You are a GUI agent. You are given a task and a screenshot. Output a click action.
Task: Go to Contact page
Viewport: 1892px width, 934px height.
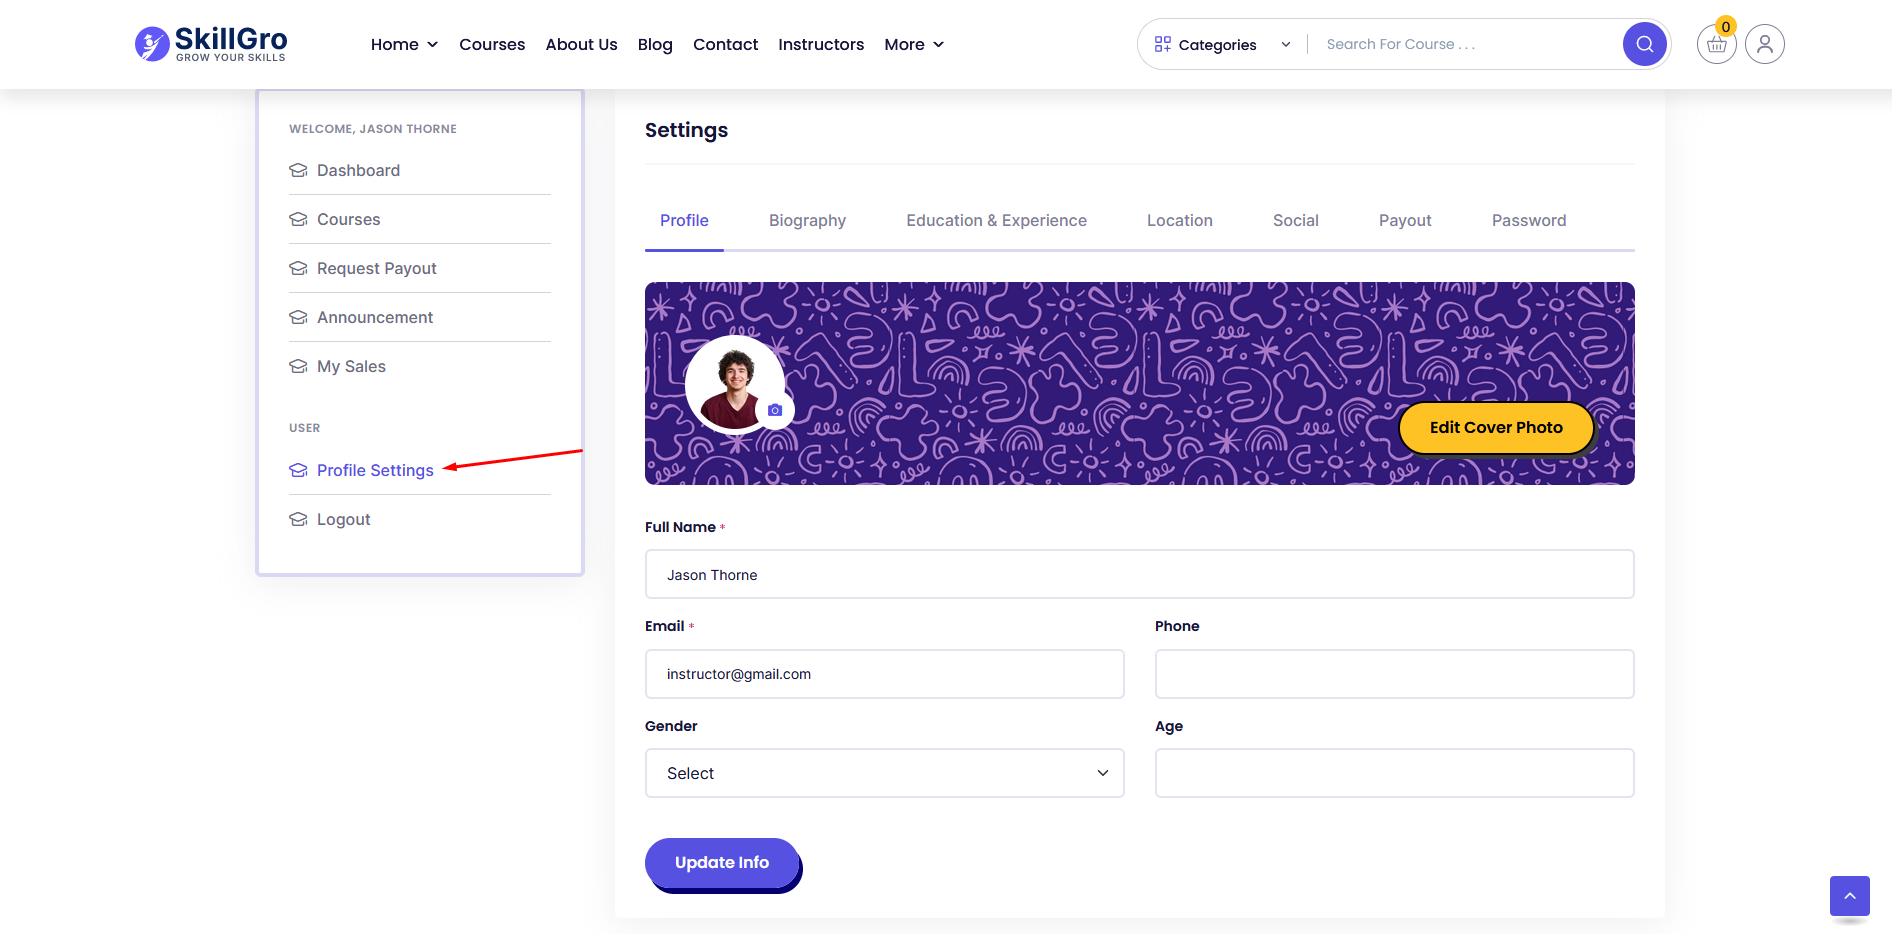pyautogui.click(x=725, y=44)
